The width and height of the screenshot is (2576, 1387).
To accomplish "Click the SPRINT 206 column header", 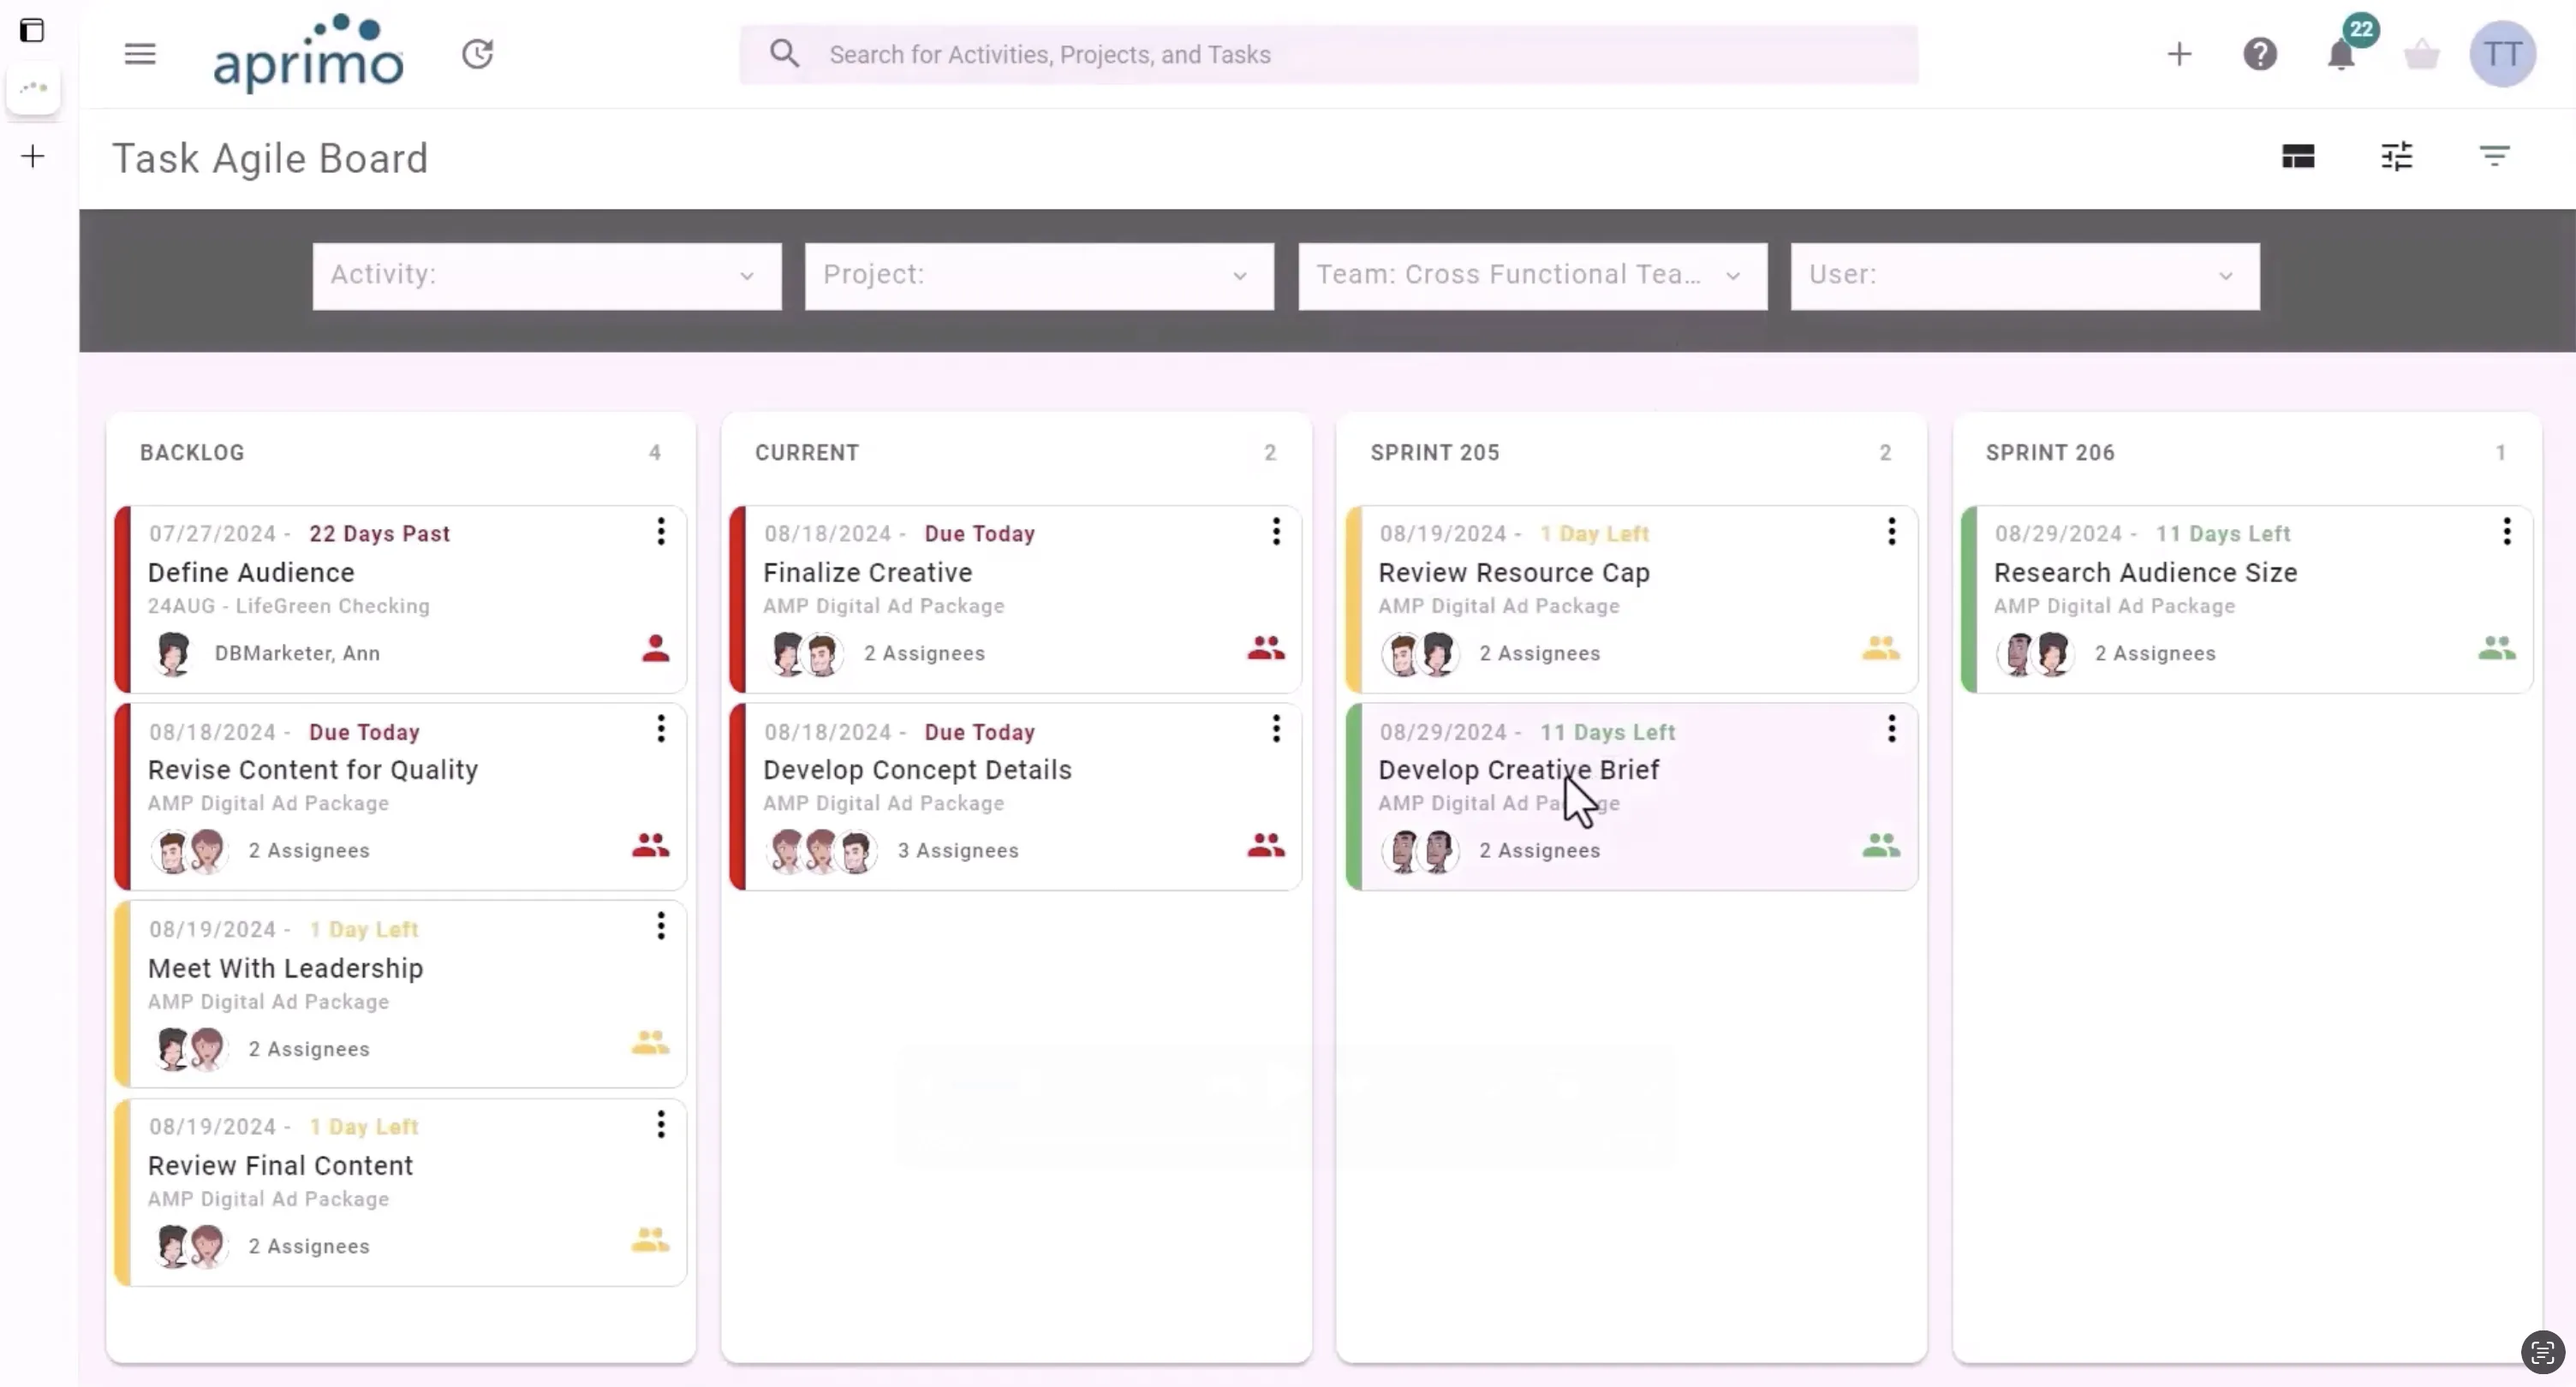I will click(x=2050, y=453).
